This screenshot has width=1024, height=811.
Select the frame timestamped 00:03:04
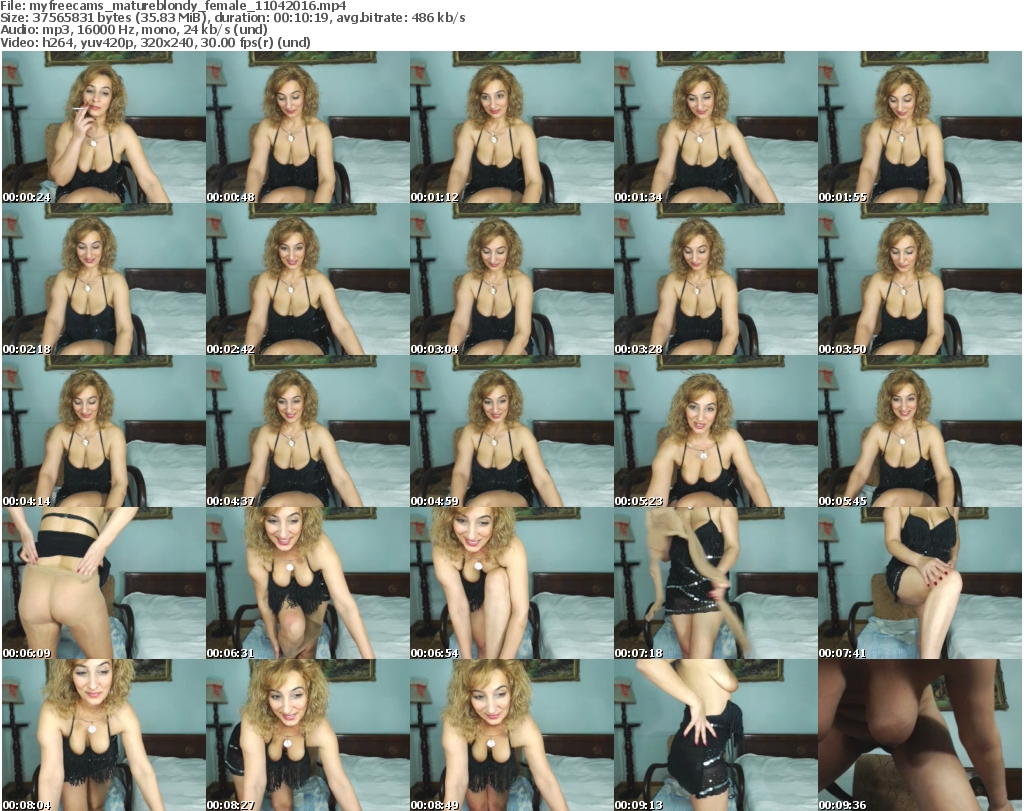[511, 279]
